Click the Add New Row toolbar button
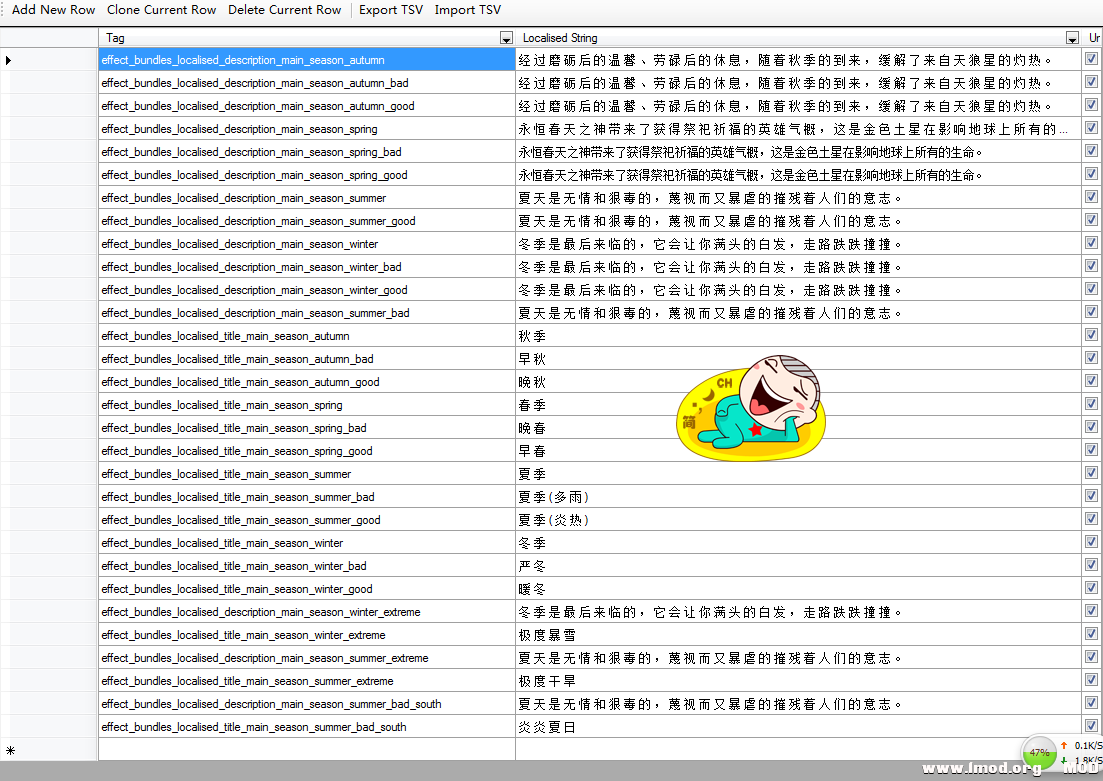1103x781 pixels. [x=54, y=10]
